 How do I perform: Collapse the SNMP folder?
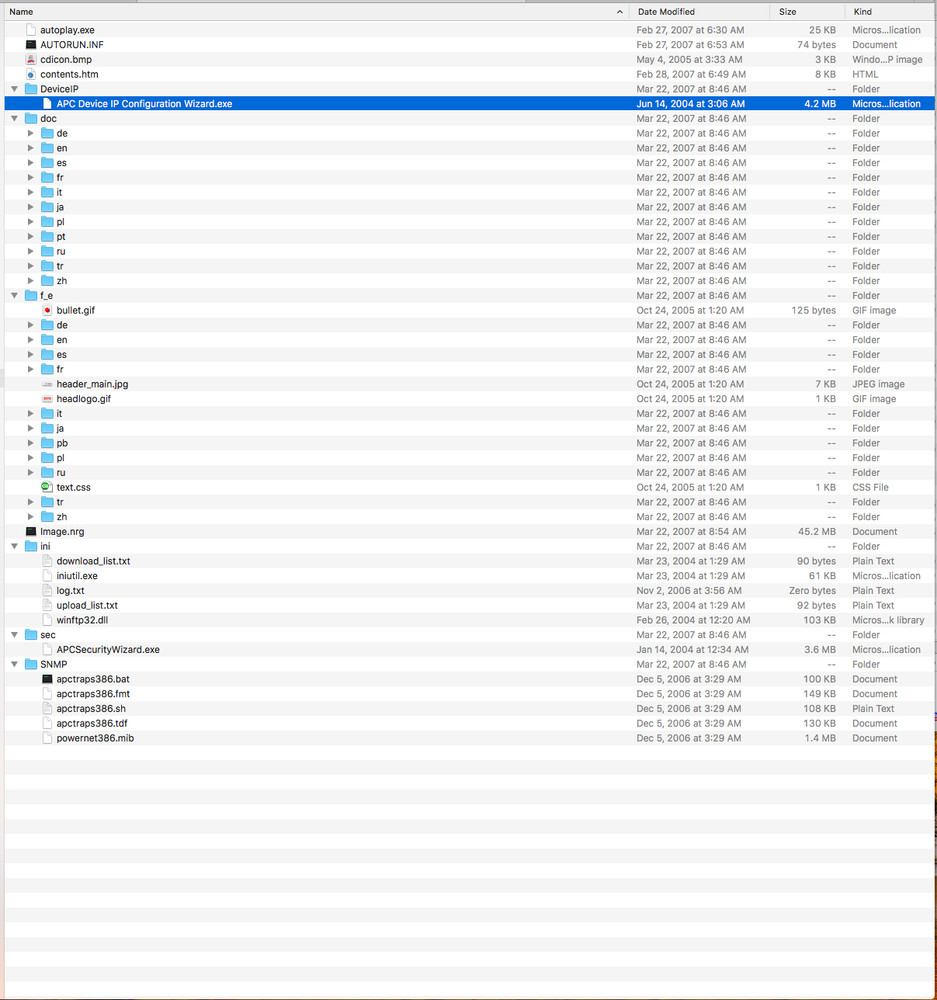[14, 664]
